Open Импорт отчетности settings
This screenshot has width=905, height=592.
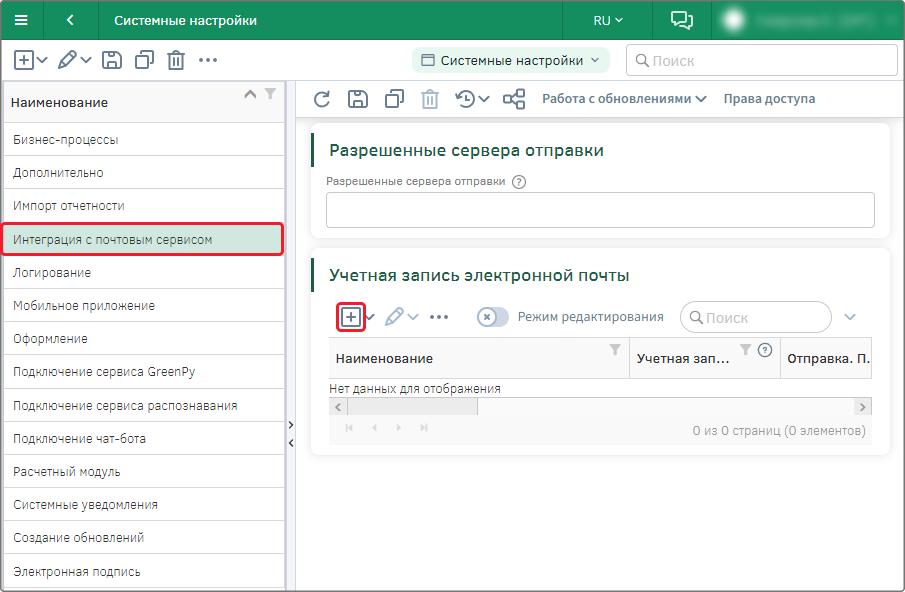[144, 205]
